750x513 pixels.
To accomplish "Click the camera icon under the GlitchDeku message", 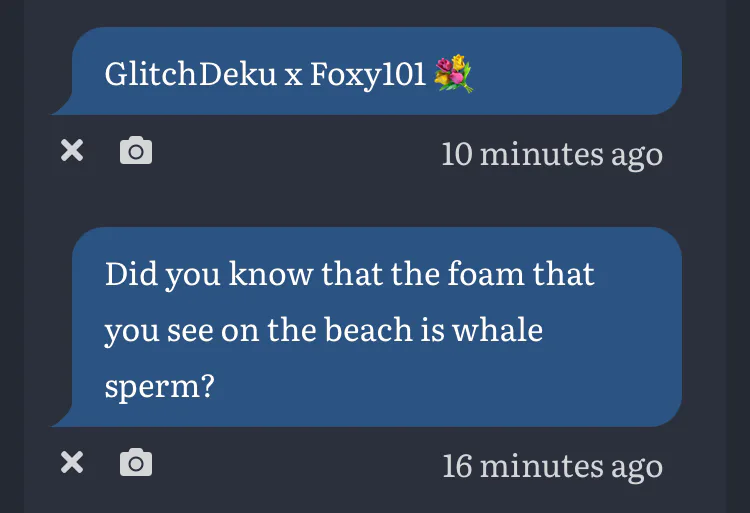I will click(x=136, y=150).
